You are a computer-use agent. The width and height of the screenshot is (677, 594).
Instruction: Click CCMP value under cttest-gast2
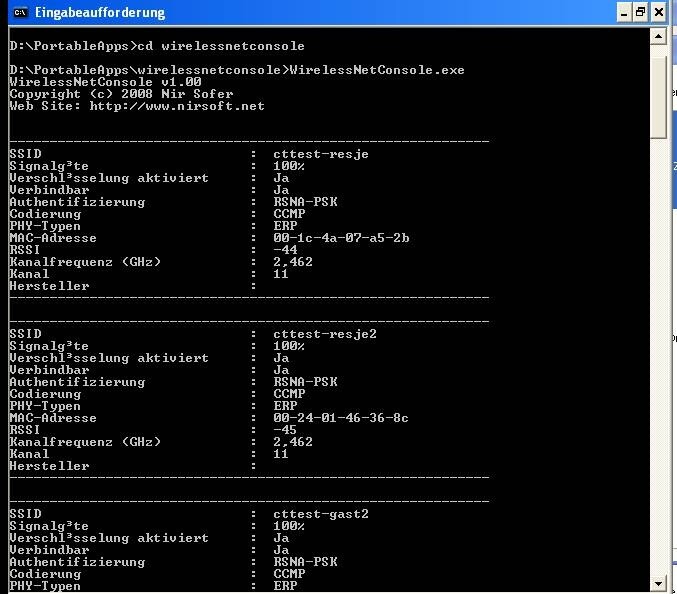point(289,575)
